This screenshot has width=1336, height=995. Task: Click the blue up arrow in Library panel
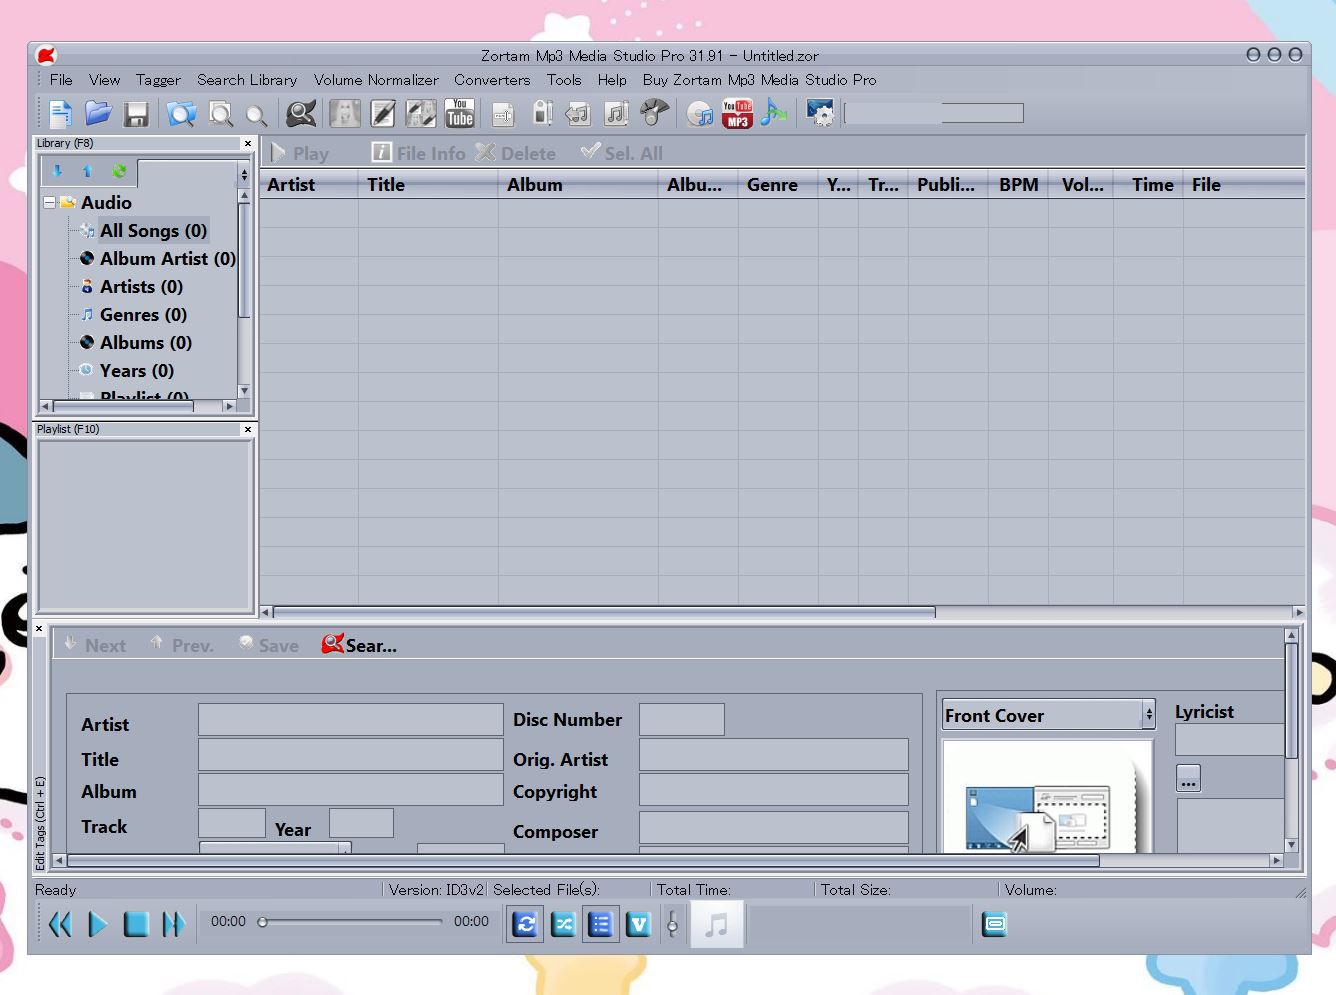pyautogui.click(x=87, y=171)
